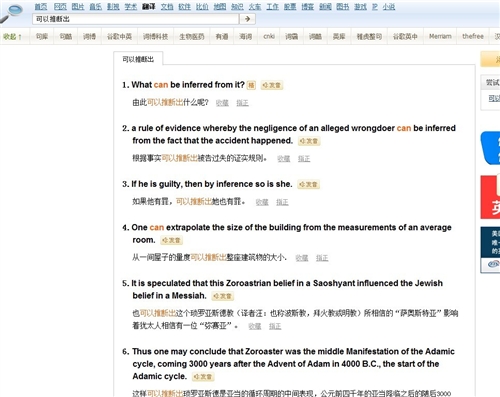Click the 精 badge after sentence 1
This screenshot has width=500, height=397.
[x=251, y=85]
